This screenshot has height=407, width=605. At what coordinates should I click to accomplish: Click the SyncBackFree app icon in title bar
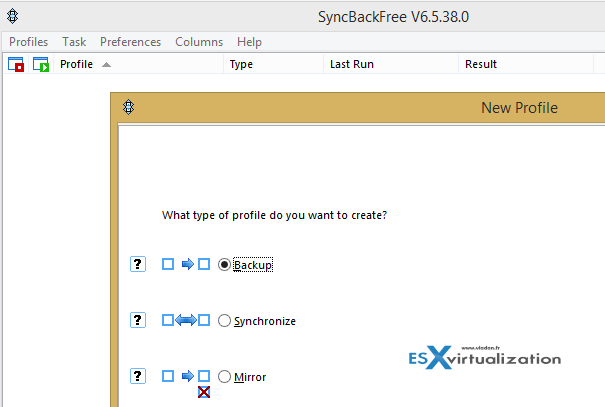click(13, 16)
